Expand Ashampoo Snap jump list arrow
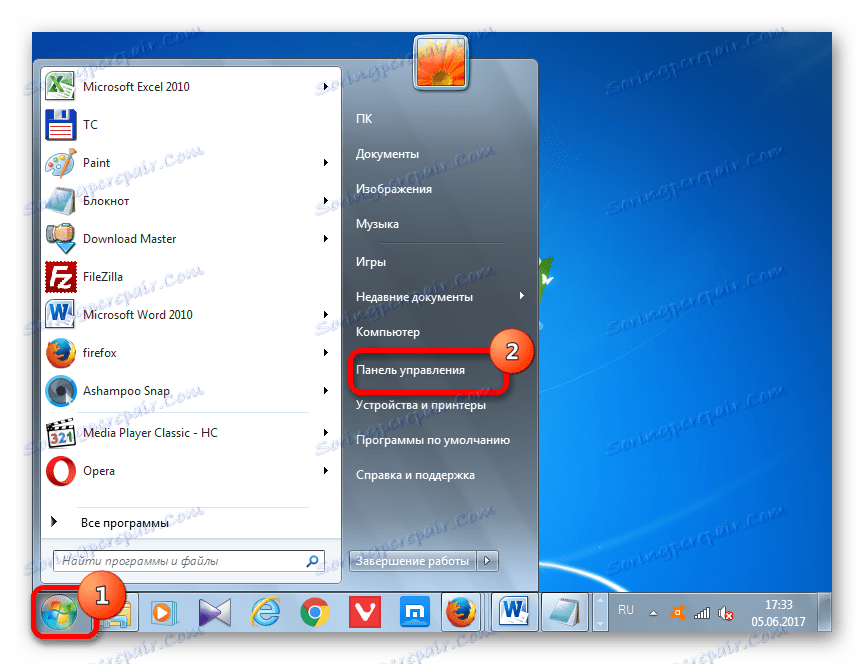864x664 pixels. coord(326,391)
